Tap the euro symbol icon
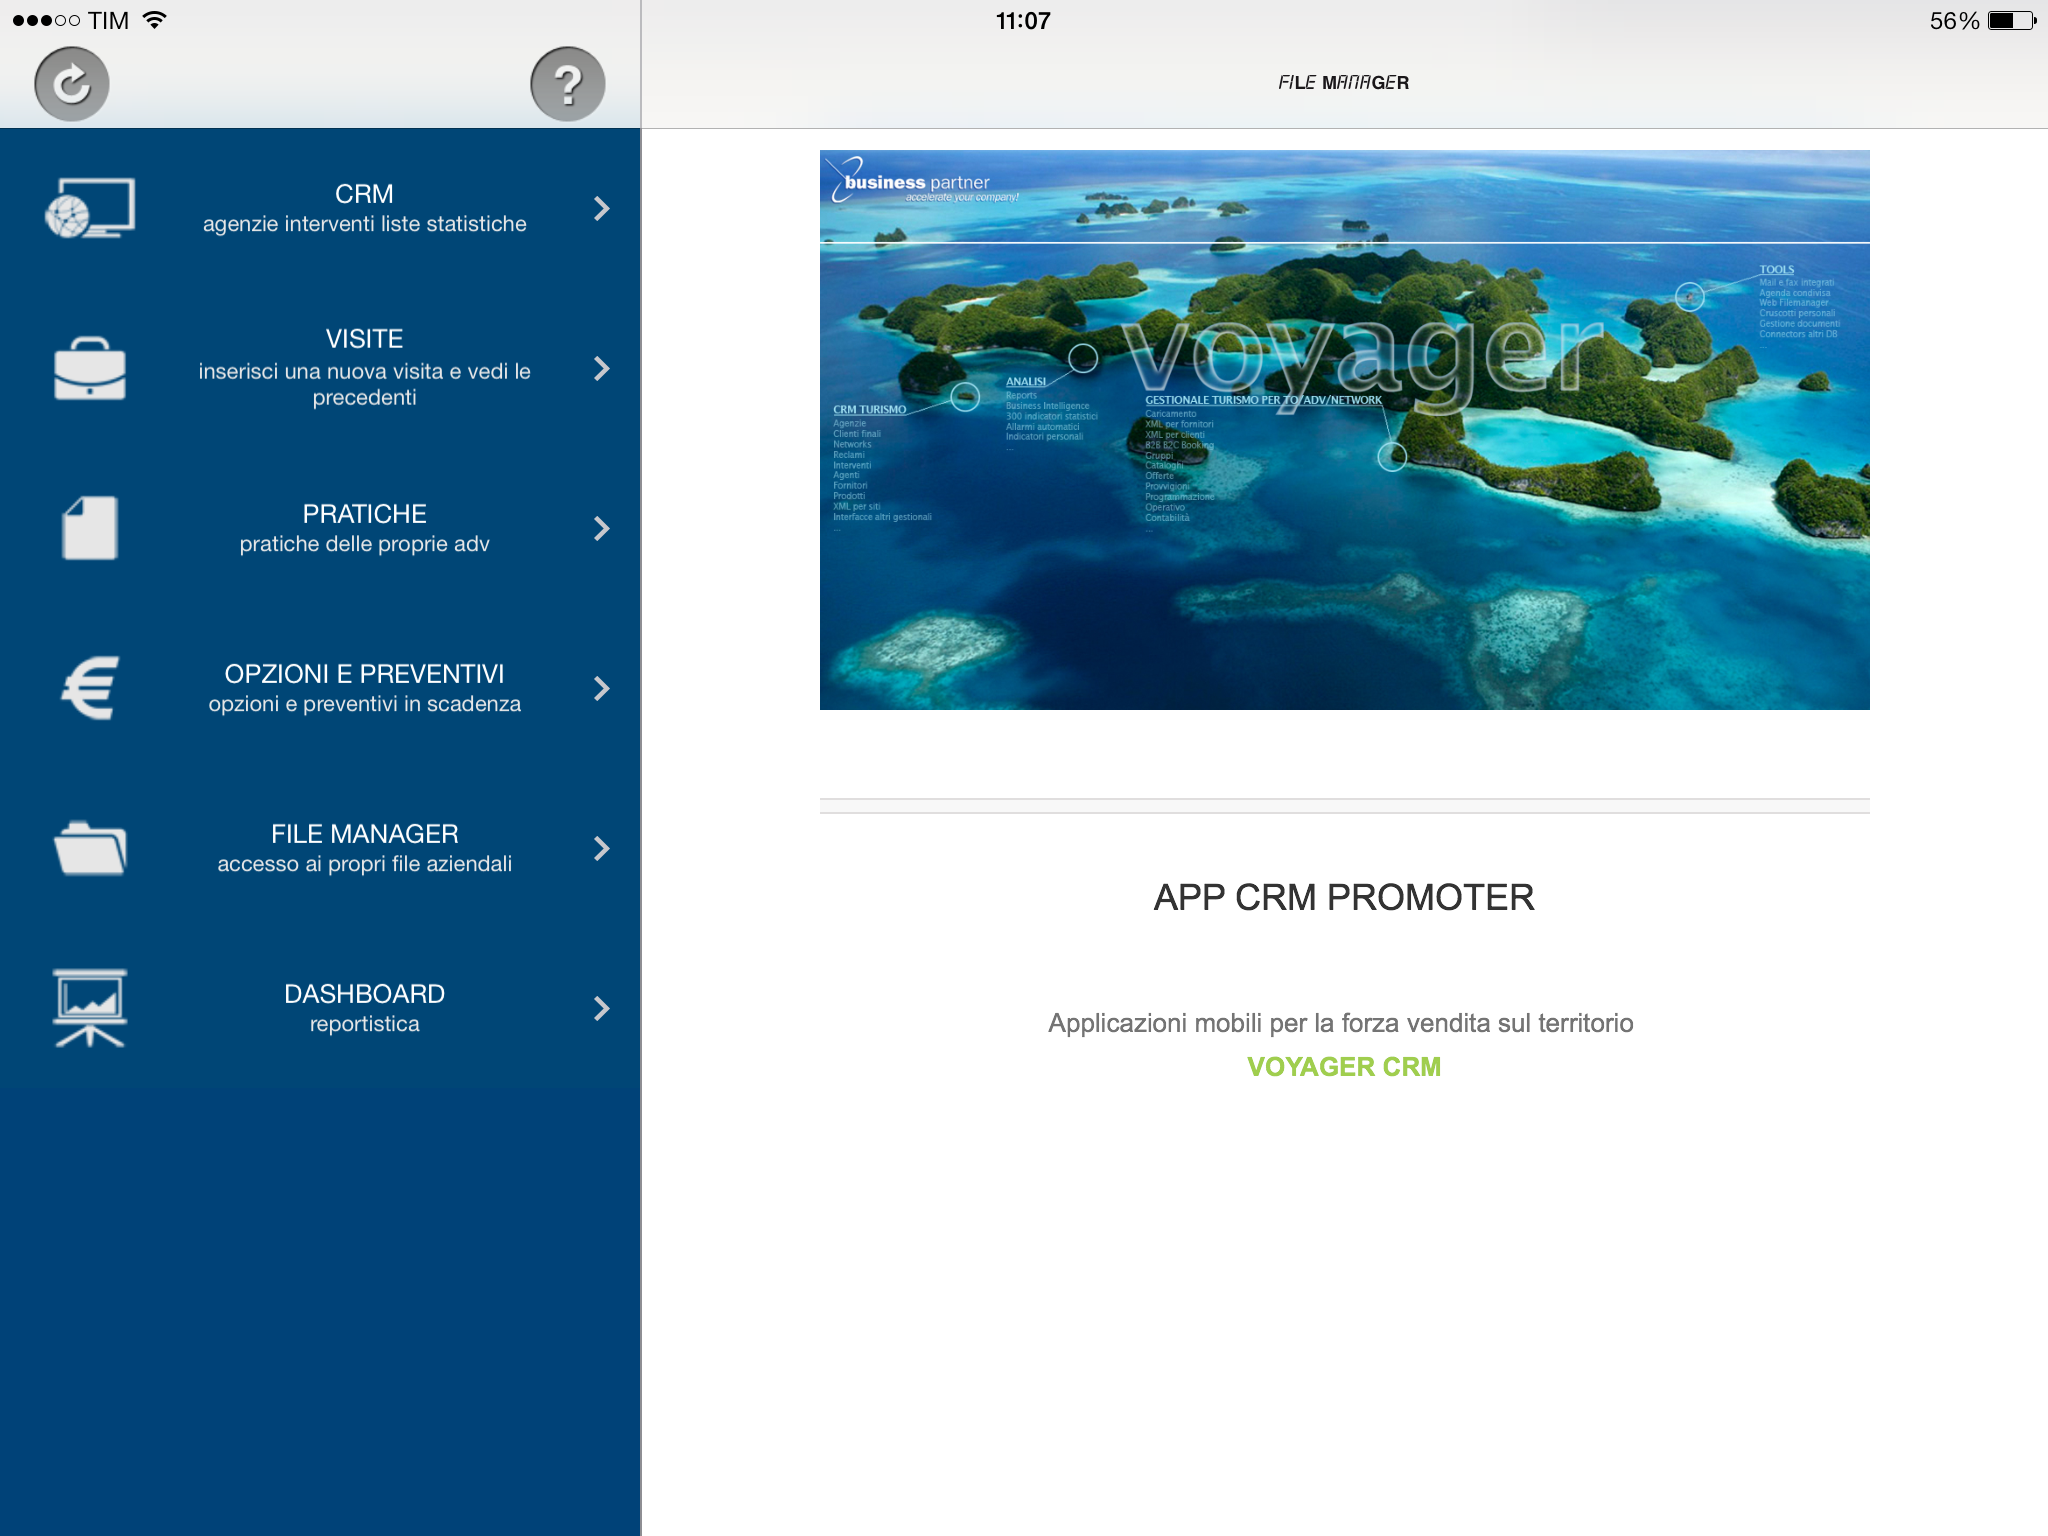 [x=90, y=688]
